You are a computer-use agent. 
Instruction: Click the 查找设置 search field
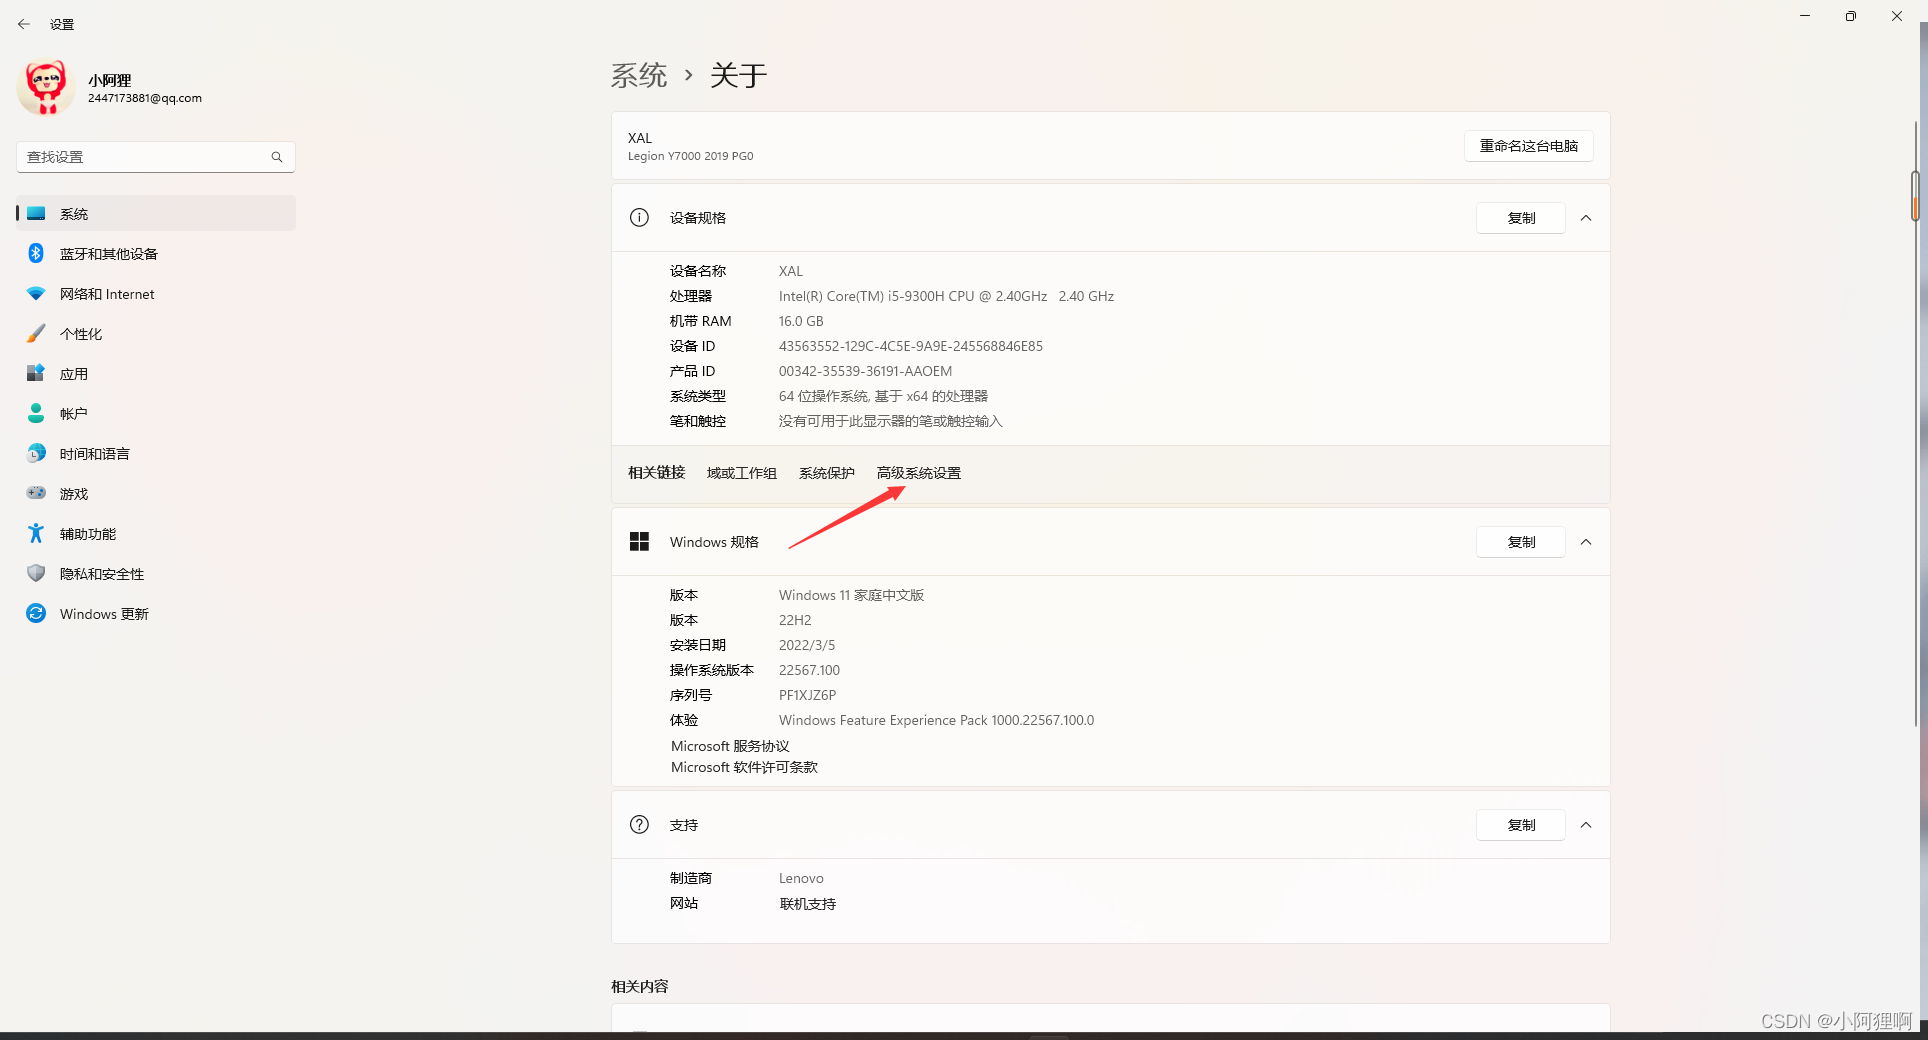pos(155,156)
